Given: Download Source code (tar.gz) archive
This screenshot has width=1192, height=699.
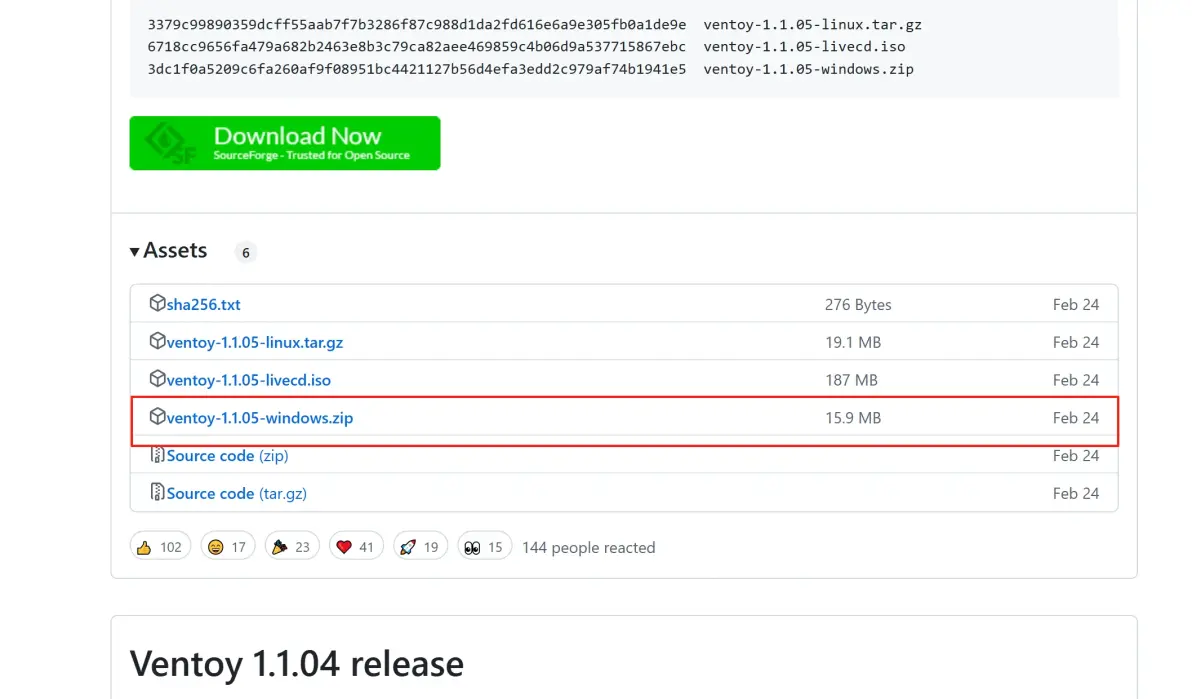Looking at the screenshot, I should coord(236,494).
